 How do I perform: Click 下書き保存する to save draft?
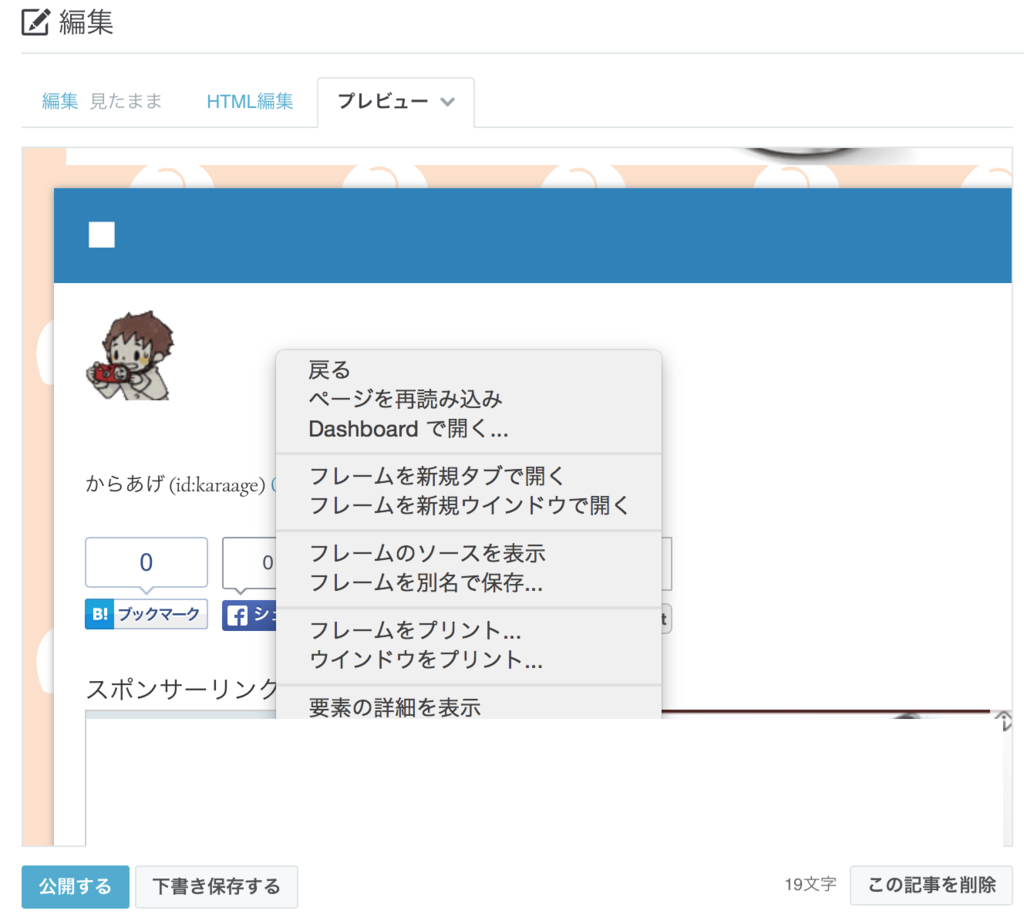(x=216, y=886)
